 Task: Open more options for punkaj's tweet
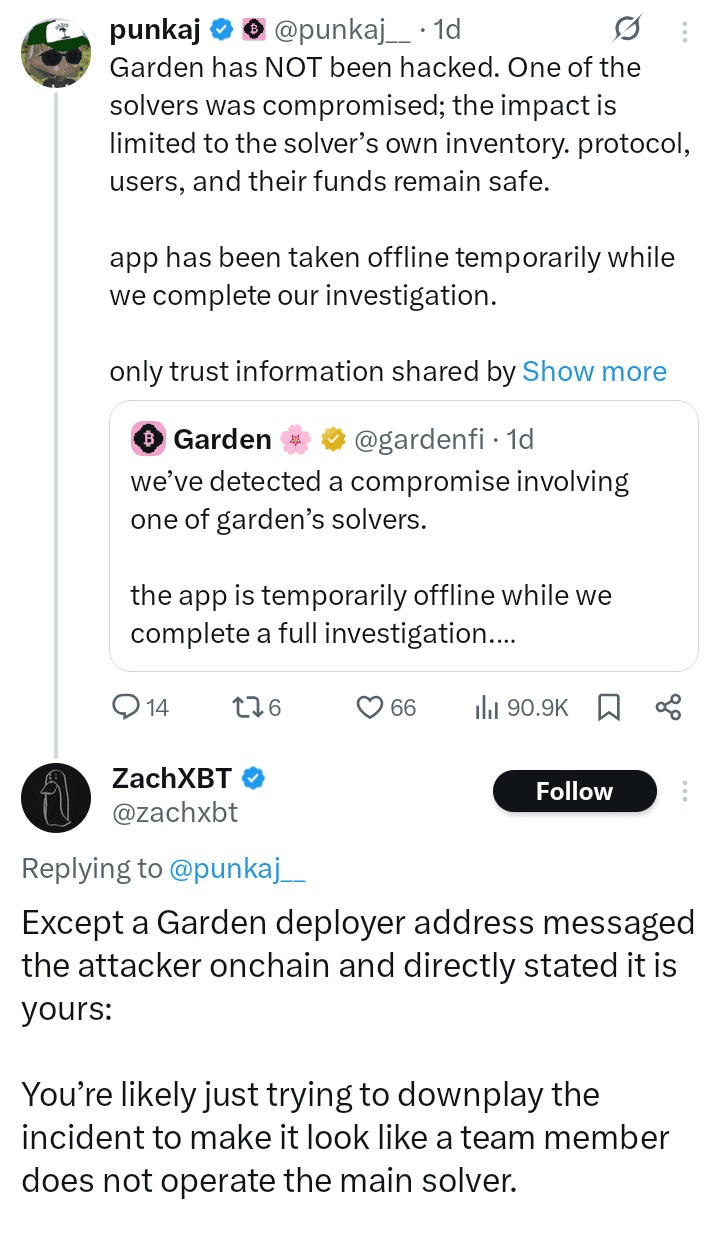(x=685, y=31)
